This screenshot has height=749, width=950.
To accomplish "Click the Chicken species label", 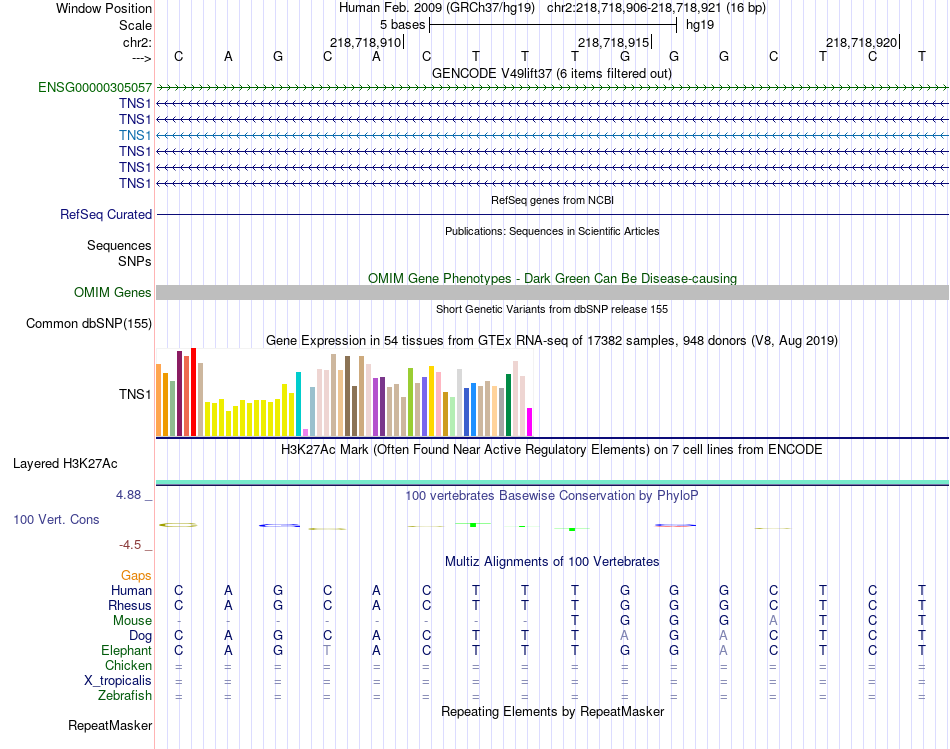I will coord(128,666).
